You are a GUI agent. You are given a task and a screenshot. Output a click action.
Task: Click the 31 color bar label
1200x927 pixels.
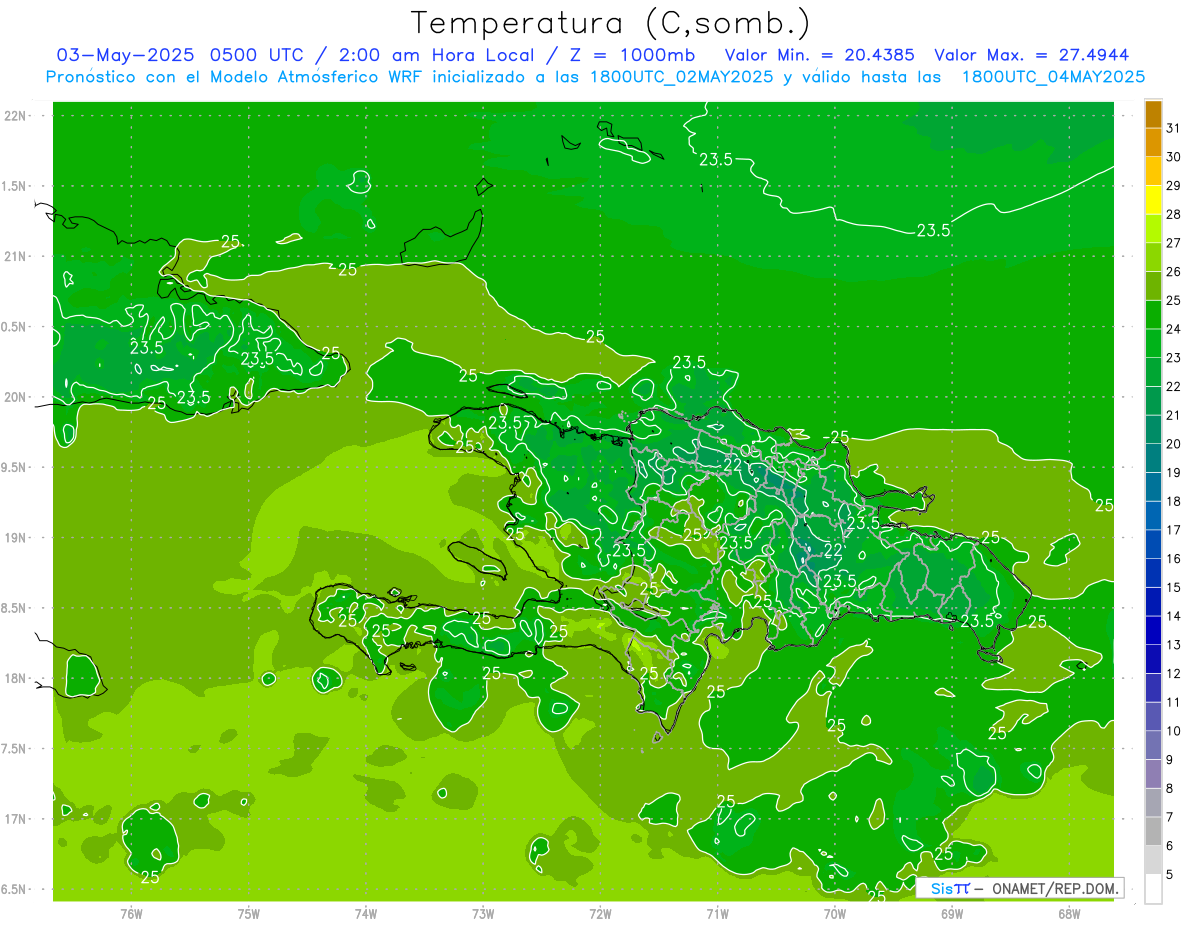click(1174, 128)
